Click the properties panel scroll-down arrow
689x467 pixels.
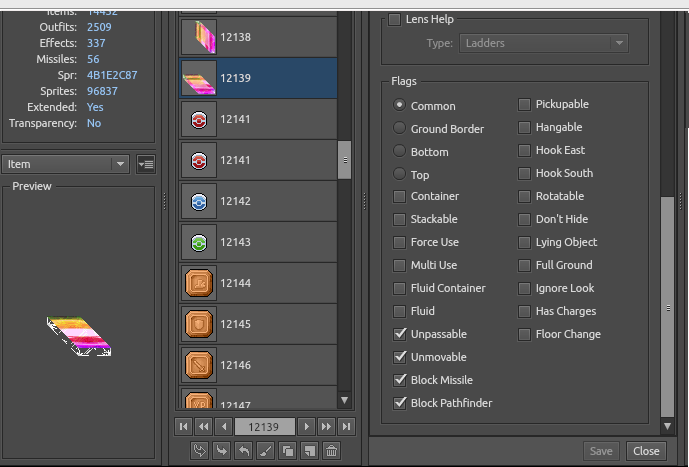[667, 426]
